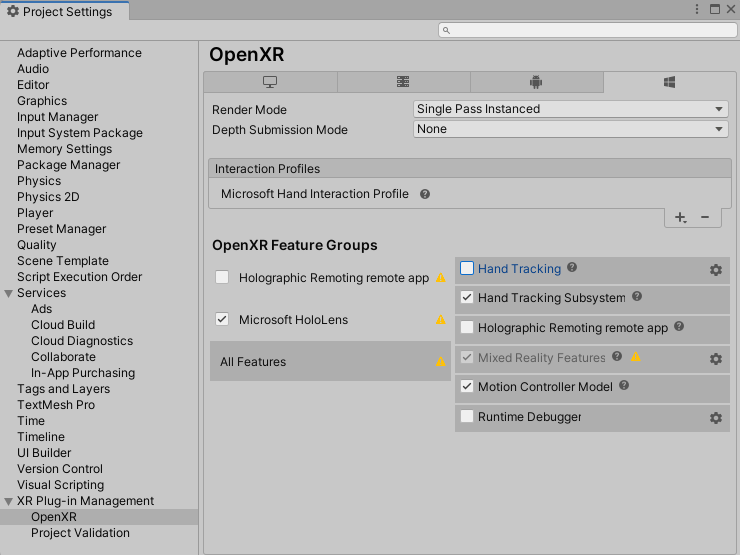This screenshot has height=555, width=740.
Task: Open In-App Purchasing under Services
Action: click(x=83, y=373)
